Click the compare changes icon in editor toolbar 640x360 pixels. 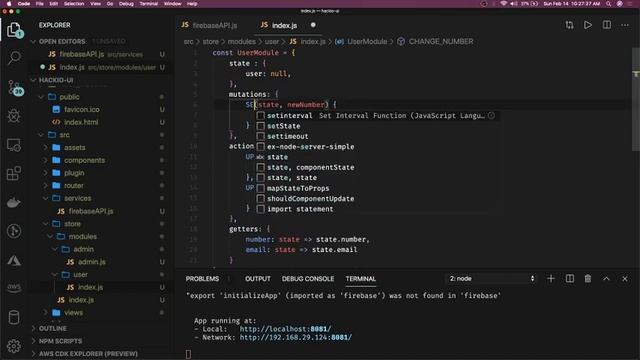569,25
